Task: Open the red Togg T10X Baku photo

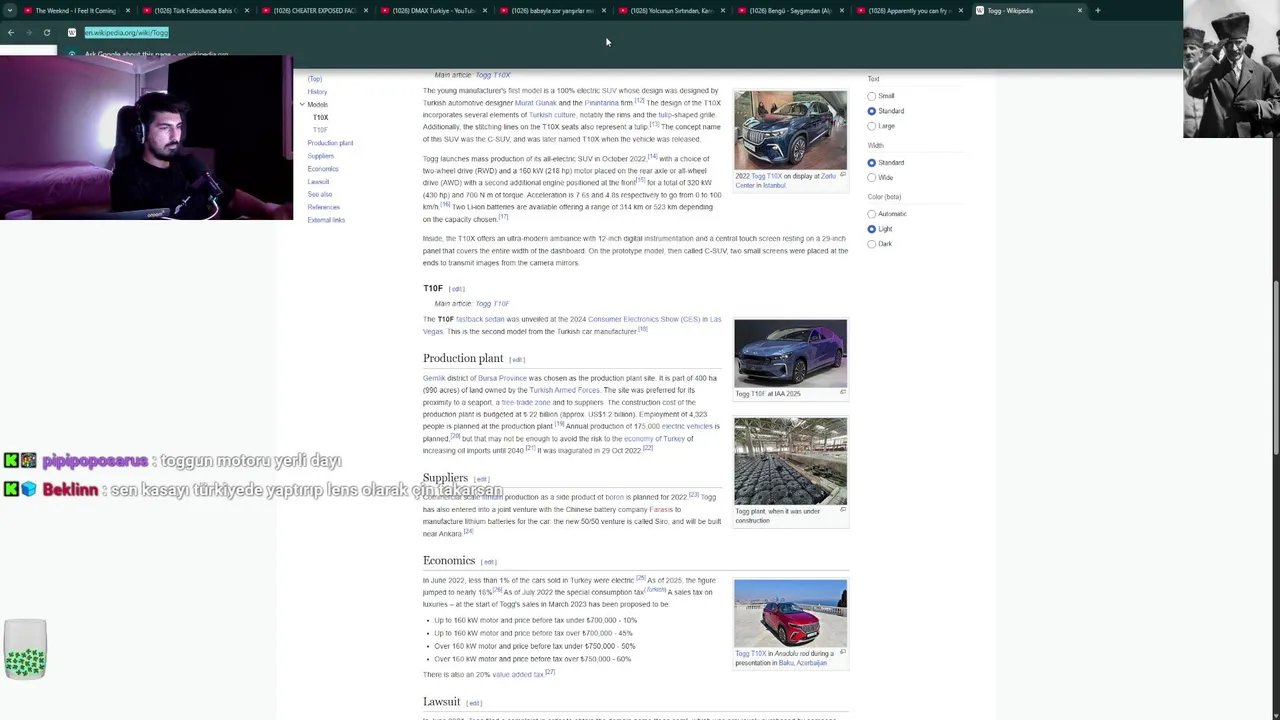Action: (790, 613)
